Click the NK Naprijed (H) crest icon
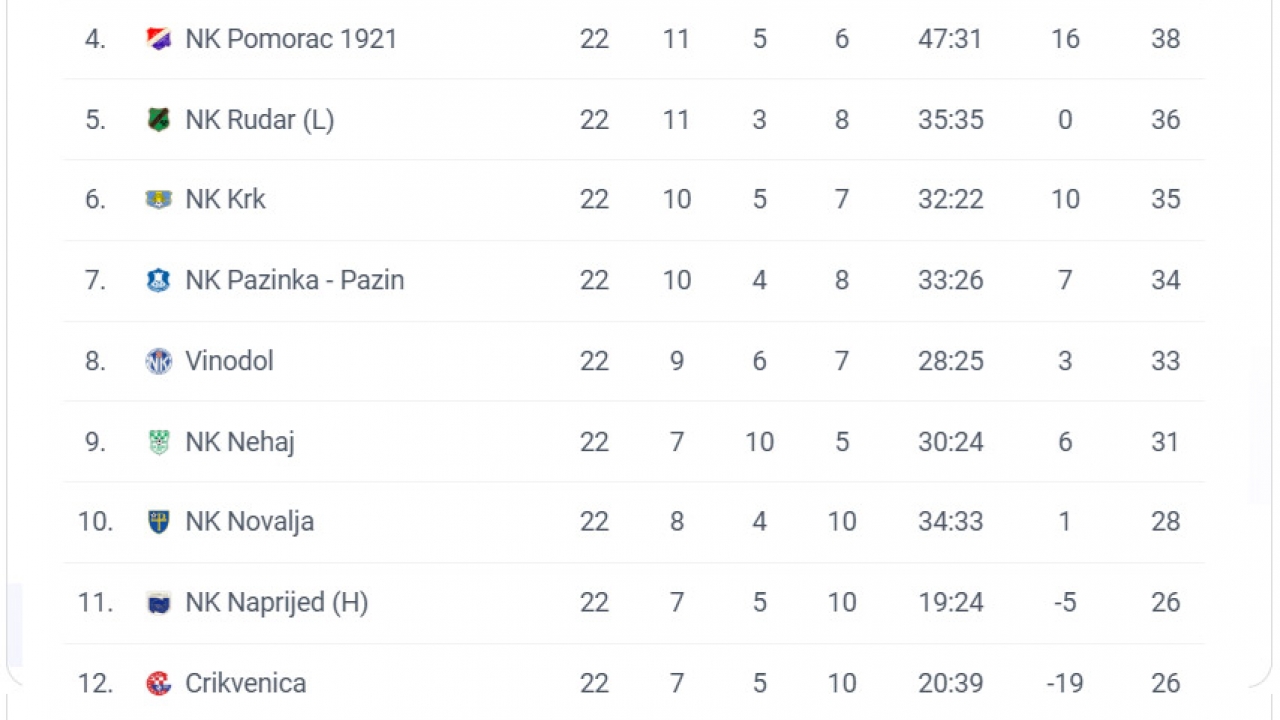1280x720 pixels. [159, 603]
